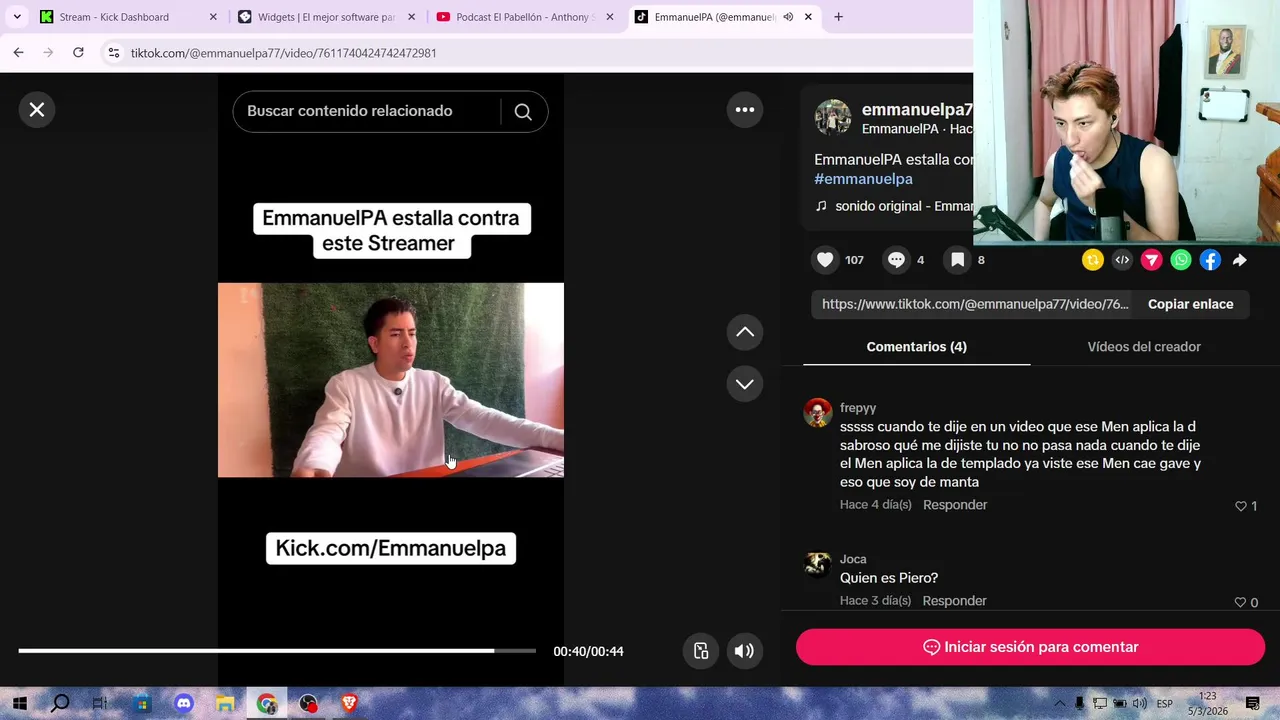Toggle the video volume speaker
Image resolution: width=1280 pixels, height=720 pixels.
pyautogui.click(x=744, y=651)
